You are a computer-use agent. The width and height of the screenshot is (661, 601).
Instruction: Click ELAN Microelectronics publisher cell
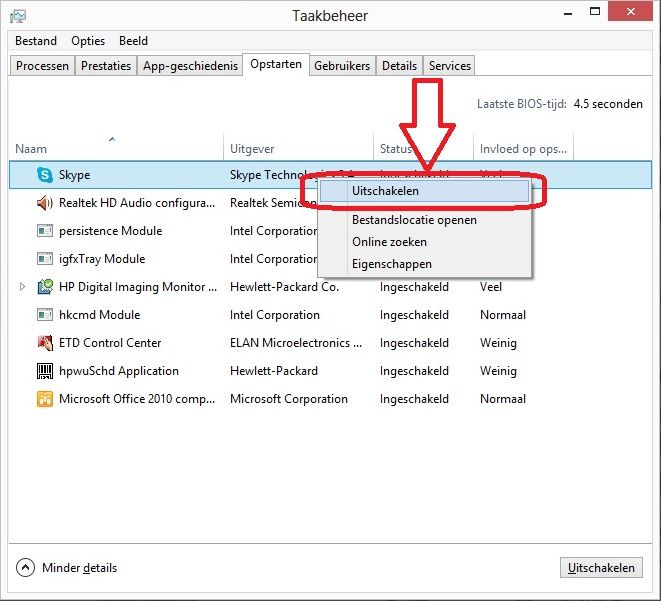pos(296,343)
